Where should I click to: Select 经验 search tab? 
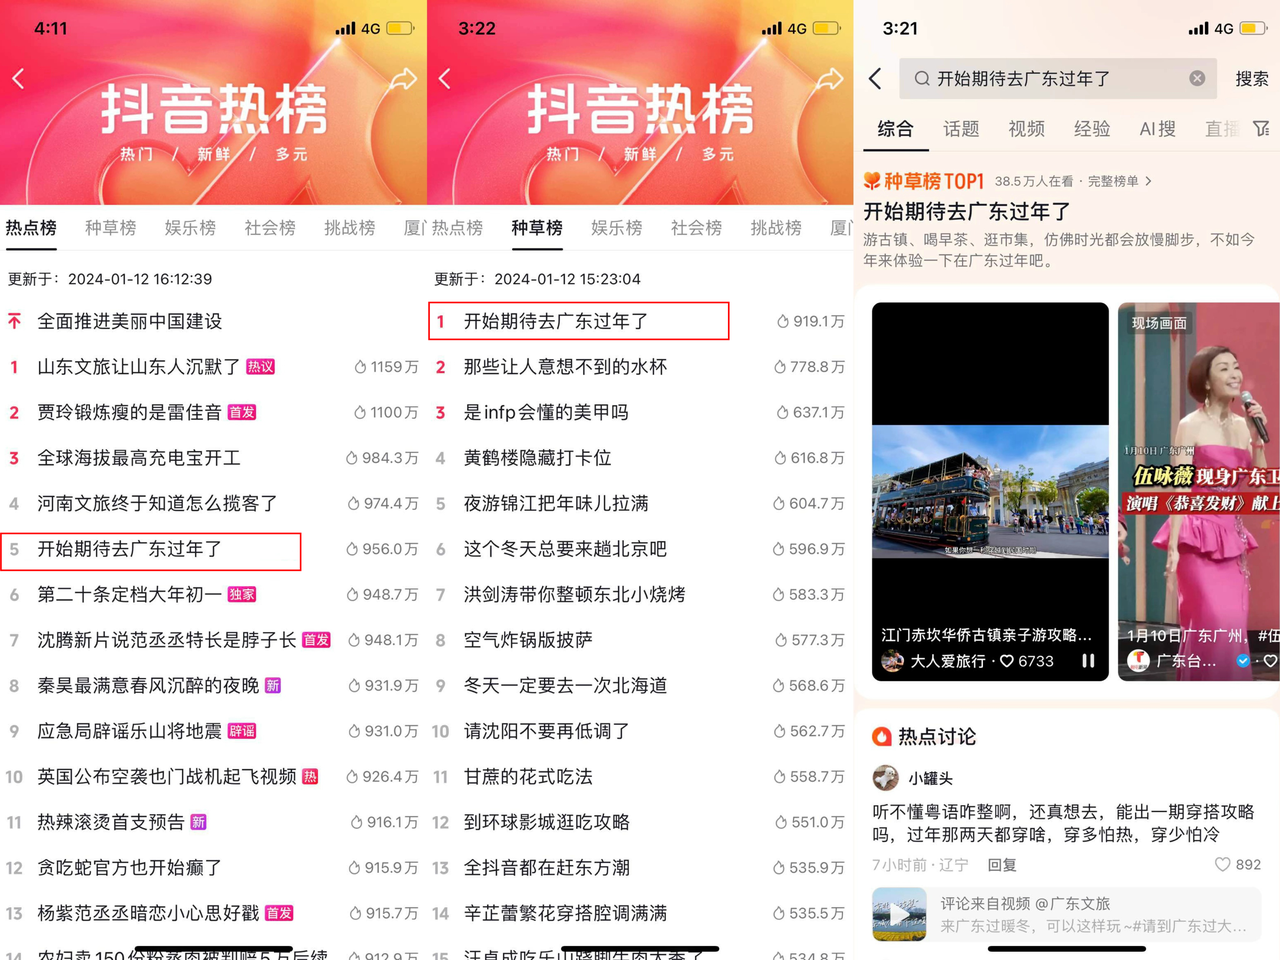pyautogui.click(x=1092, y=128)
